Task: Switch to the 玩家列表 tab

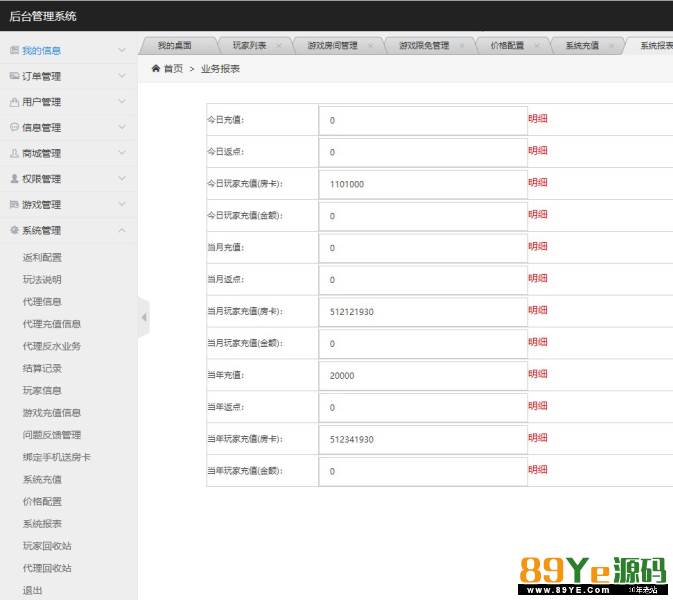Action: tap(249, 45)
